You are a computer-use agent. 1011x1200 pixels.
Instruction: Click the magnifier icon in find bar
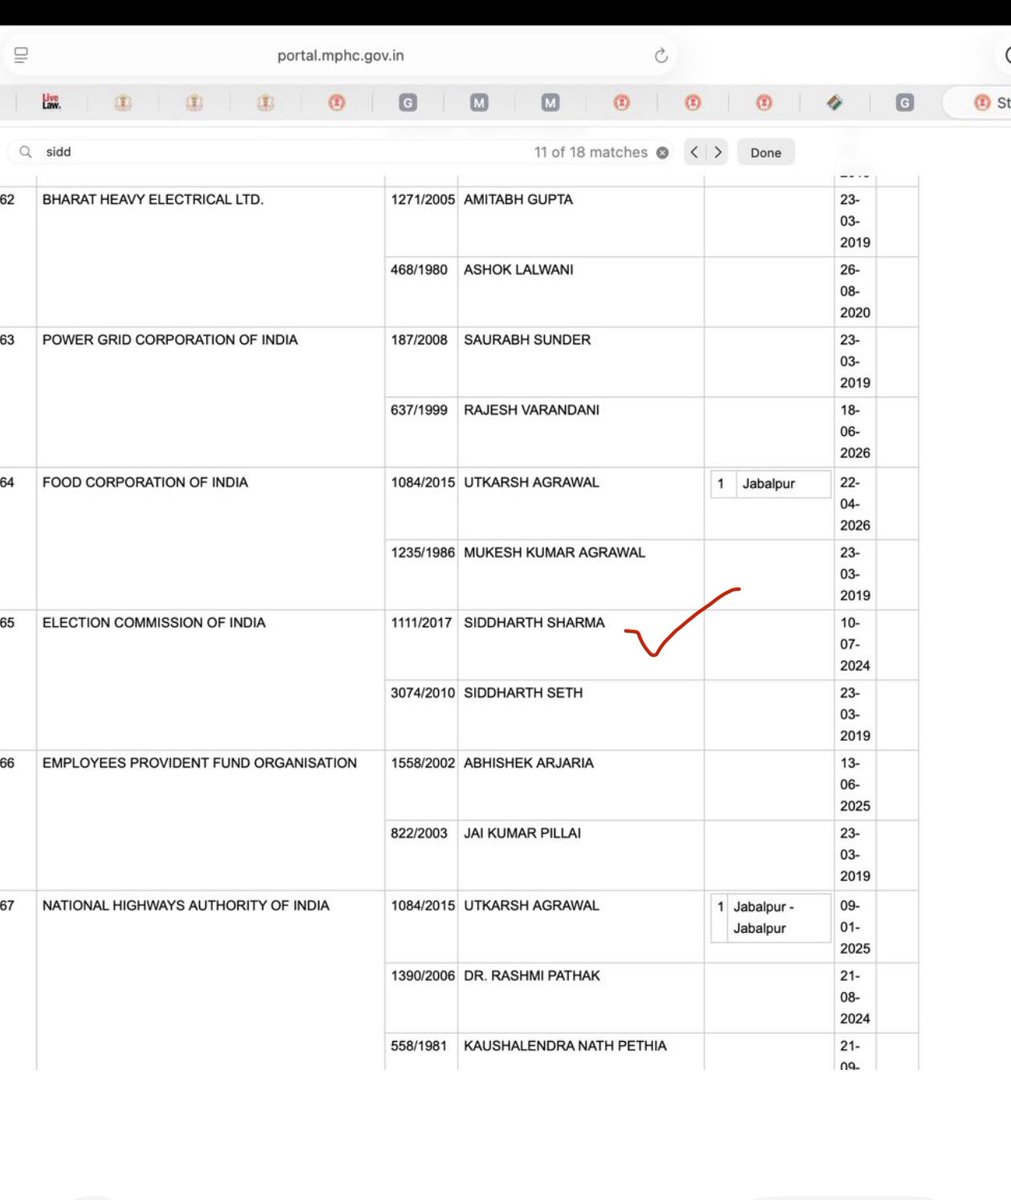point(26,152)
